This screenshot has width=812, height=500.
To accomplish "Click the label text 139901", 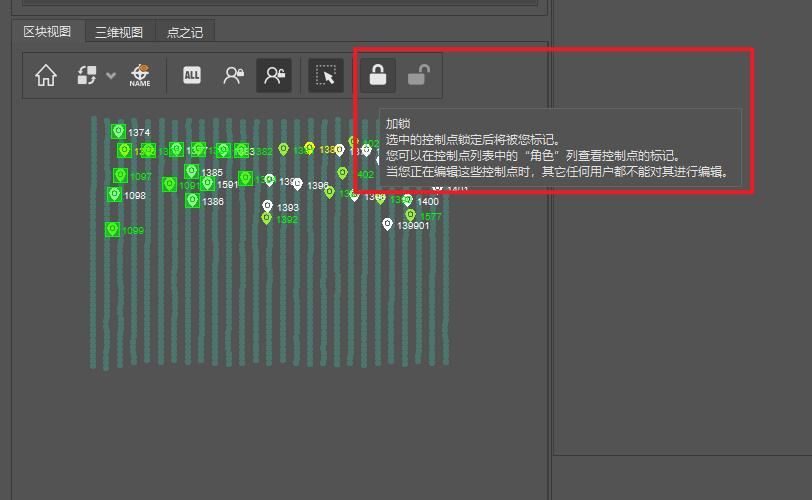I will (413, 226).
